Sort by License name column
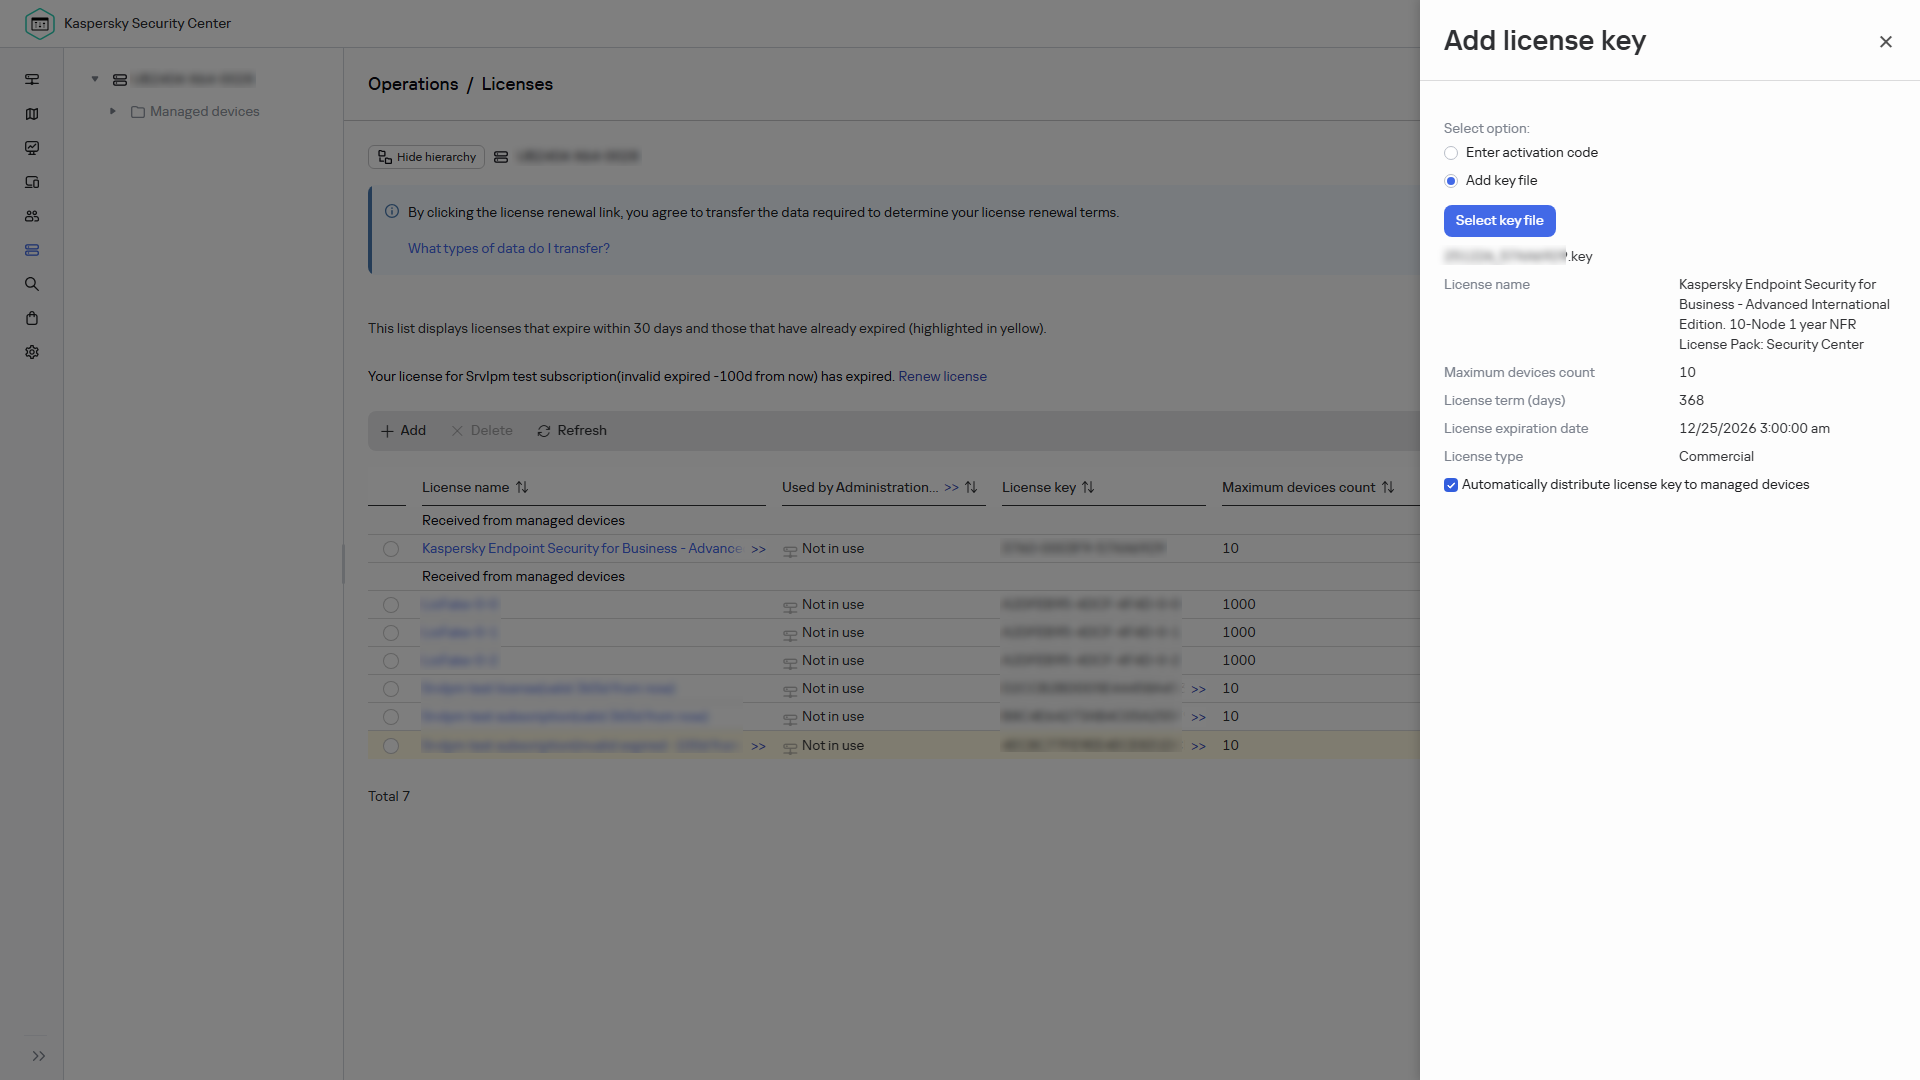 pos(522,487)
